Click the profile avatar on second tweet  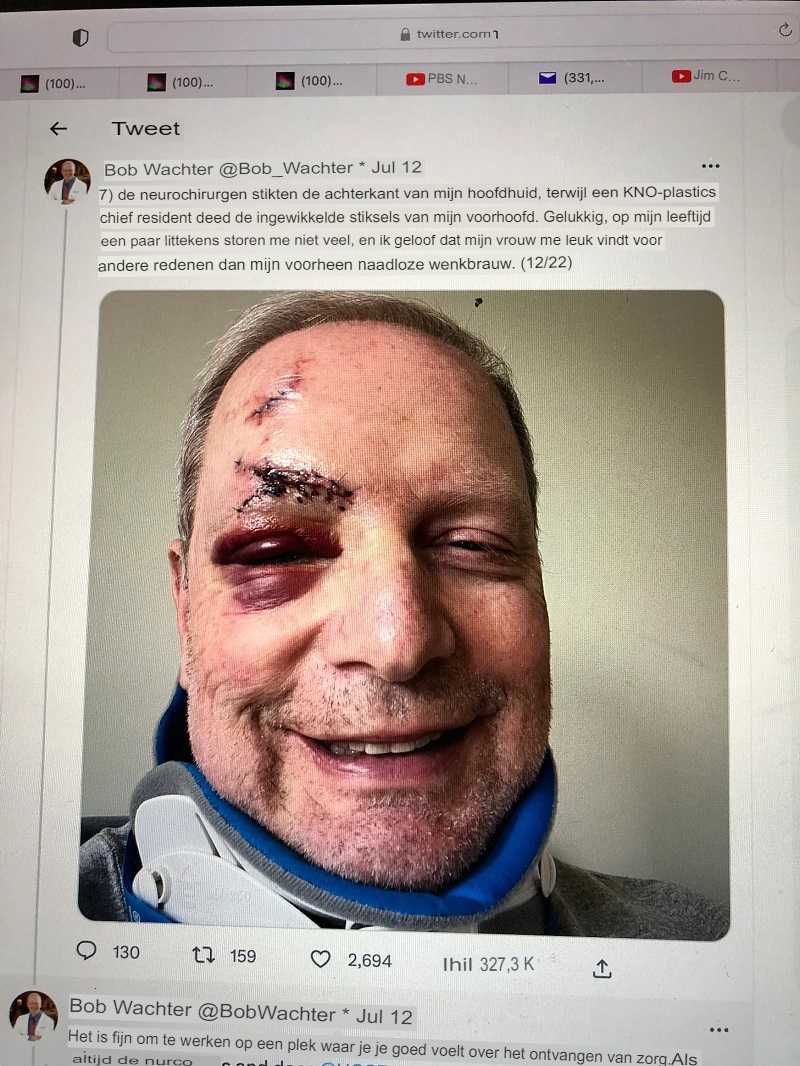[x=33, y=1016]
